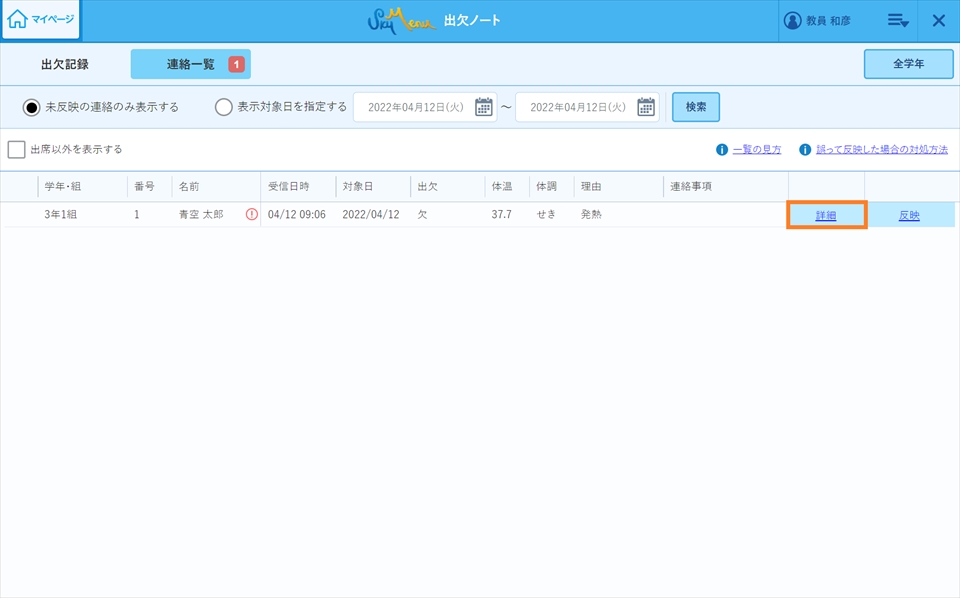
Task: Switch to the 連絡一覧 tab
Action: coord(190,64)
